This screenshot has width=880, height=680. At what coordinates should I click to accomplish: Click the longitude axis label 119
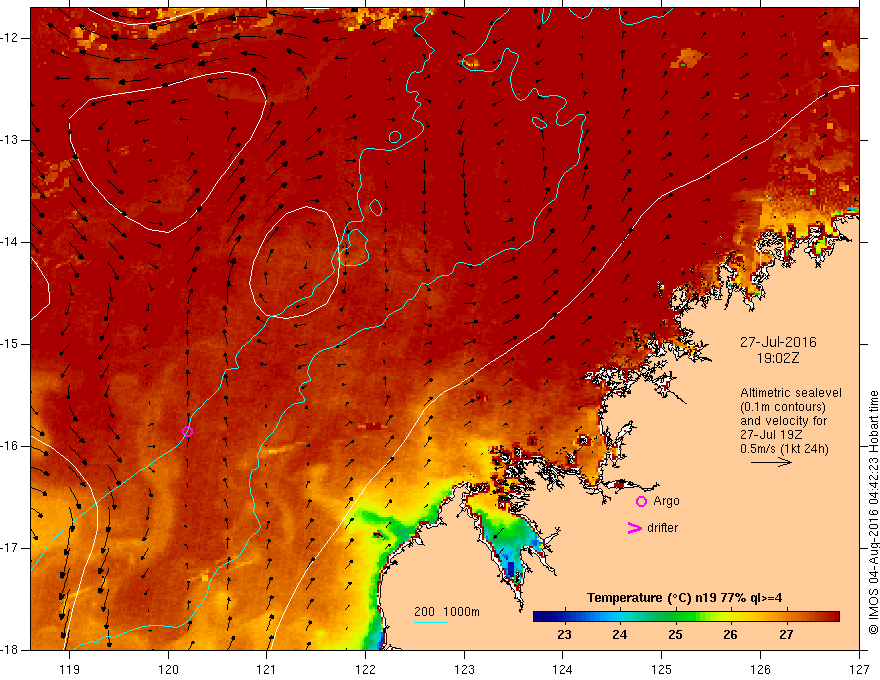click(70, 669)
